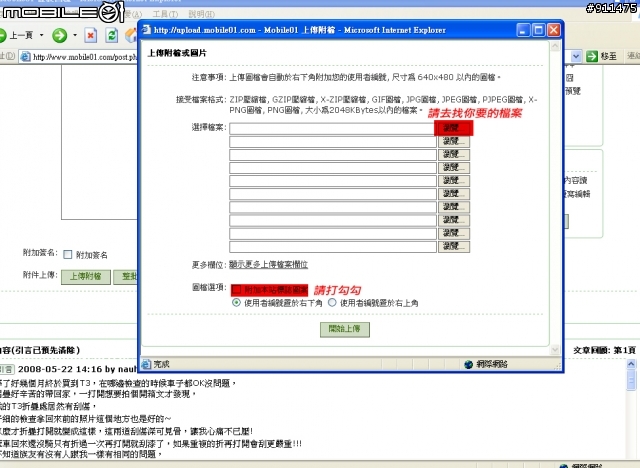The height and width of the screenshot is (468, 640).
Task: Go back with the 上一頁 arrow button
Action: 16,35
